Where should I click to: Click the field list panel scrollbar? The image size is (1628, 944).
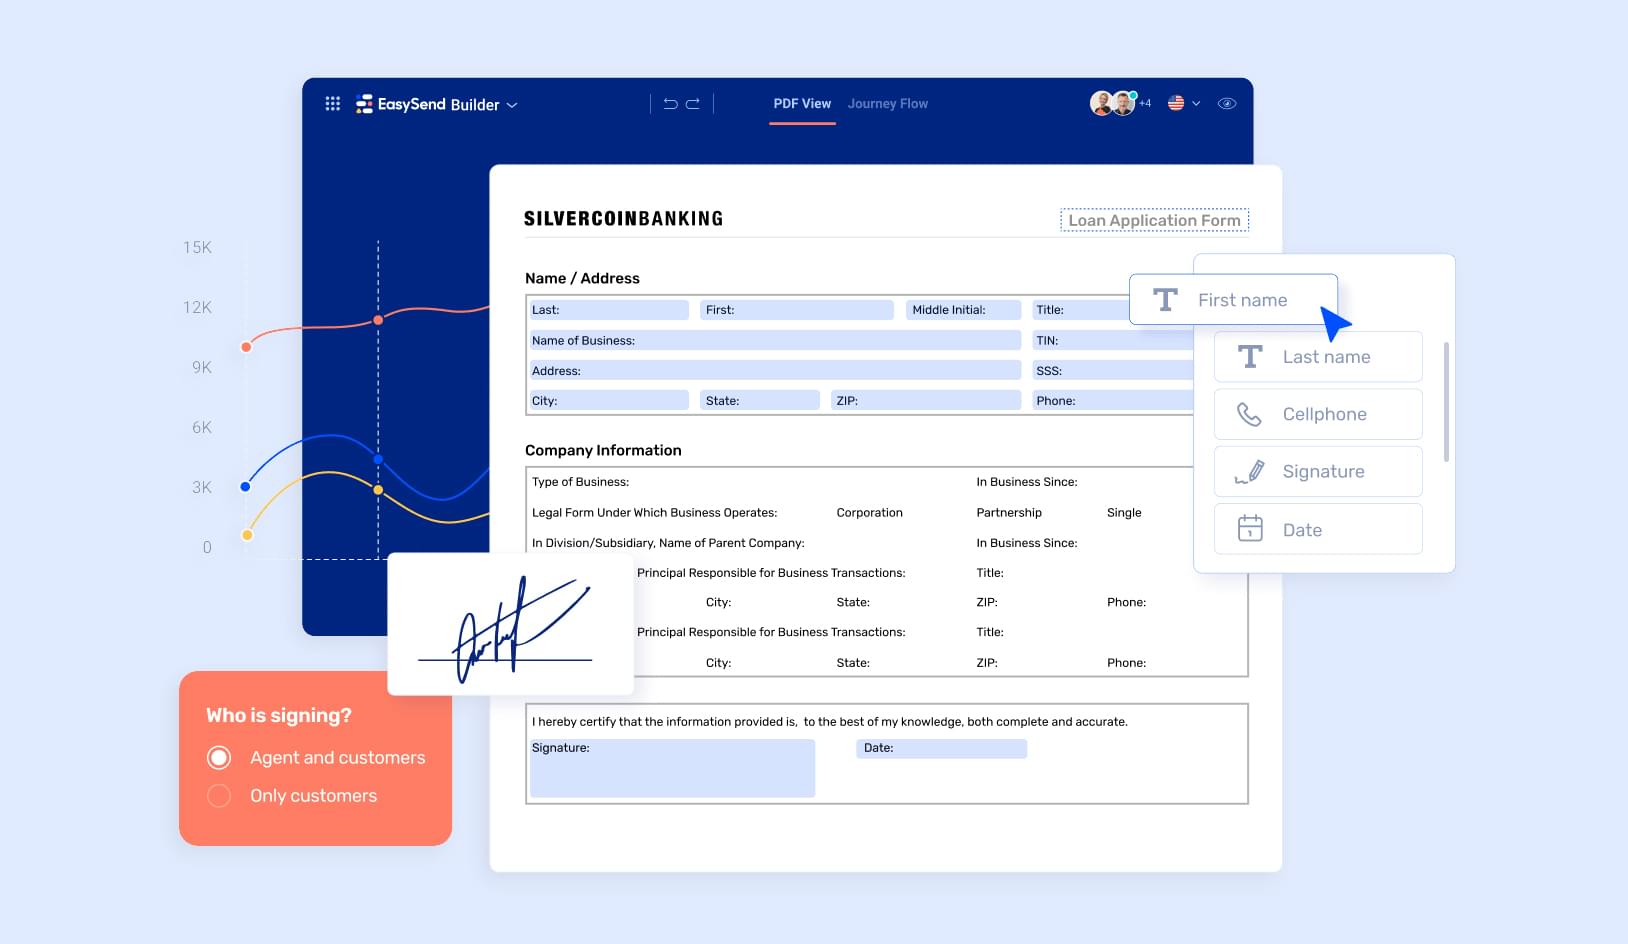[1446, 402]
